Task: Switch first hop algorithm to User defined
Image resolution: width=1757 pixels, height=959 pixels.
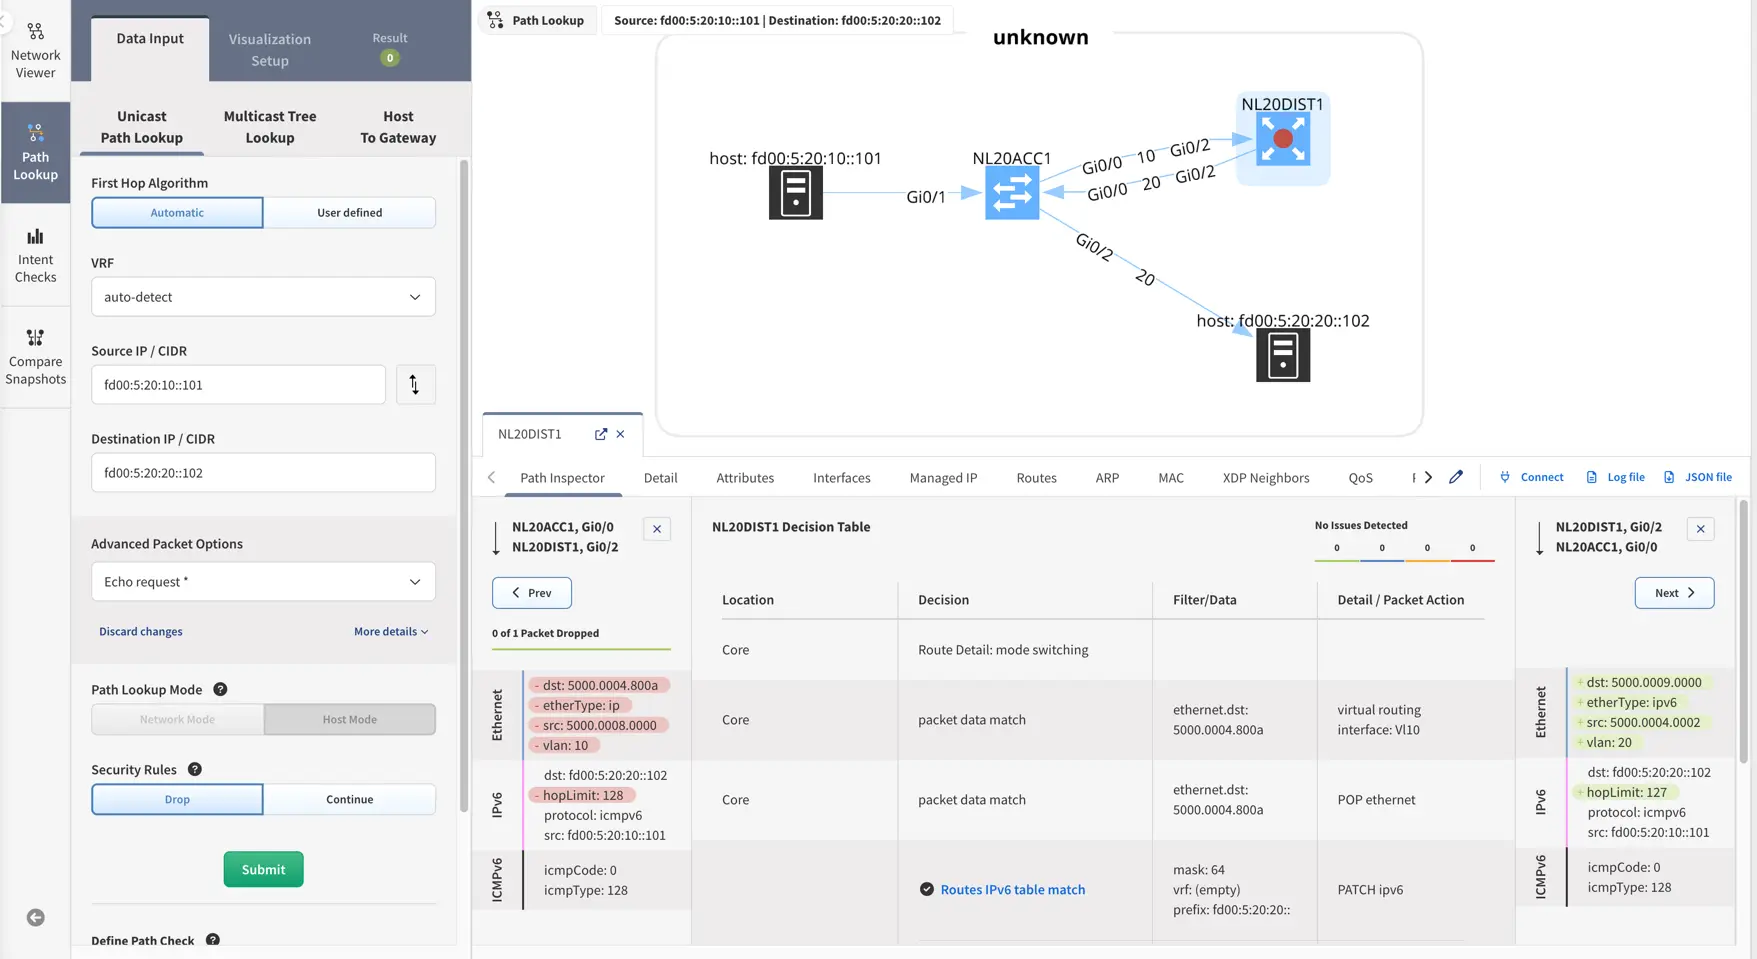Action: click(349, 213)
